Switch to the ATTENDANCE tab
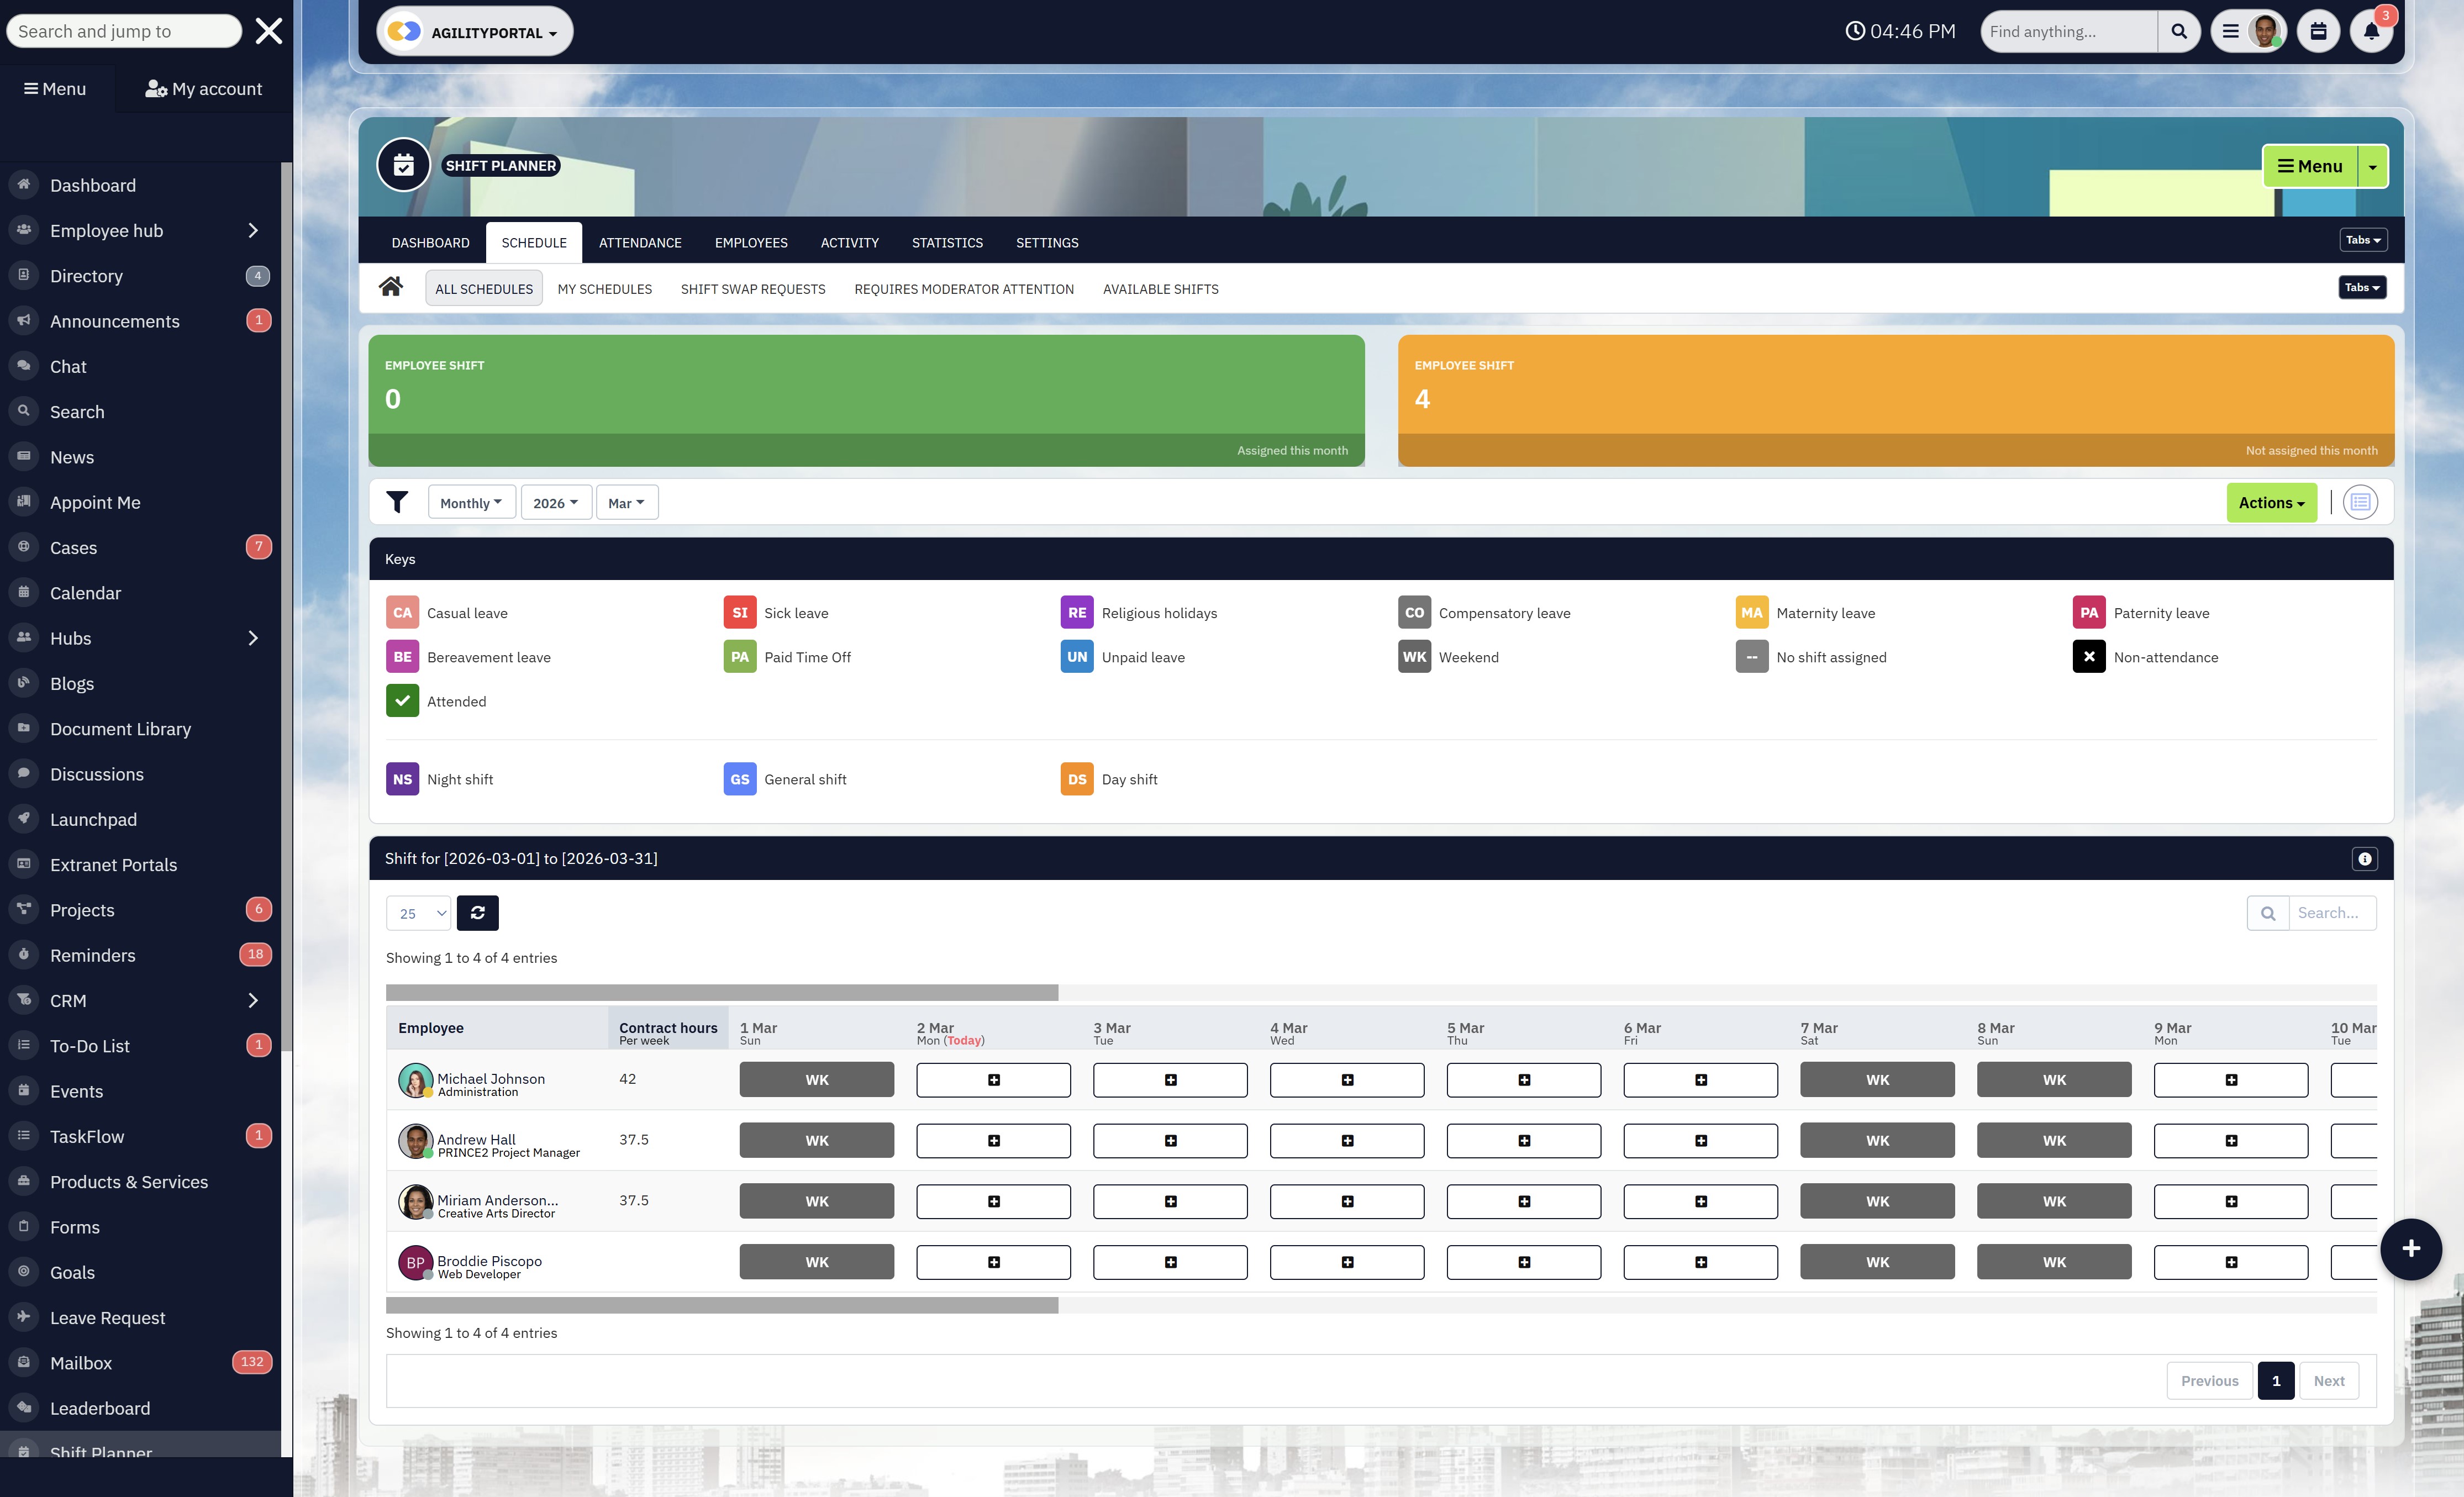Screen dimensions: 2464x1497 point(640,242)
